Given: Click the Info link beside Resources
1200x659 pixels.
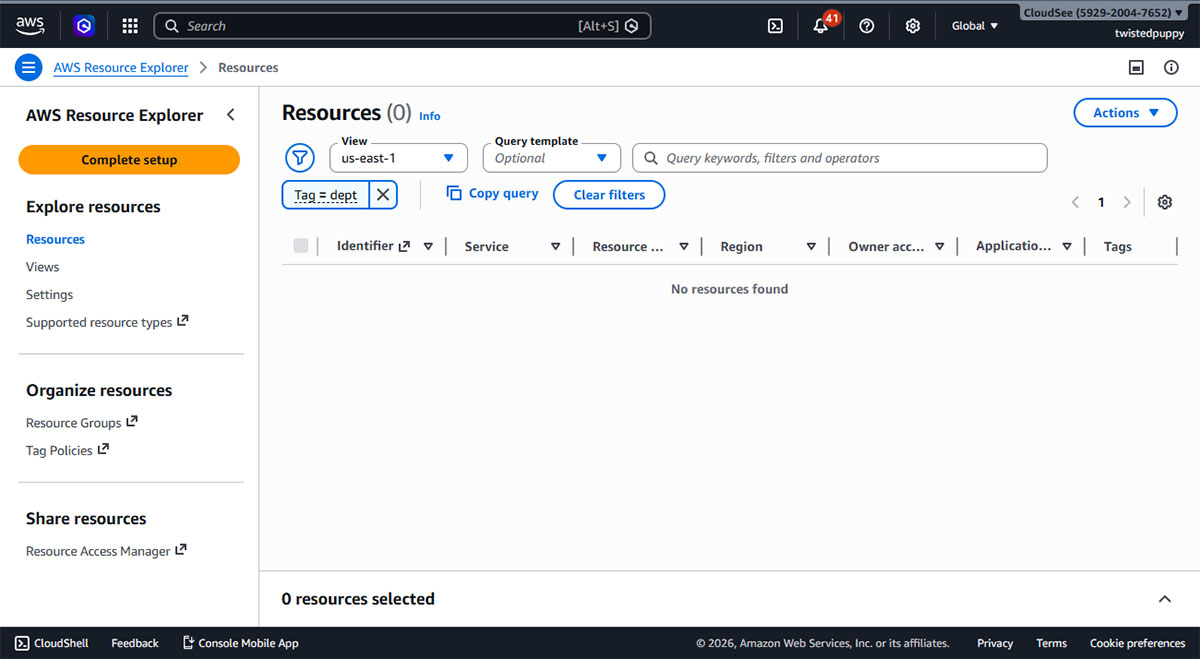Looking at the screenshot, I should (x=429, y=116).
